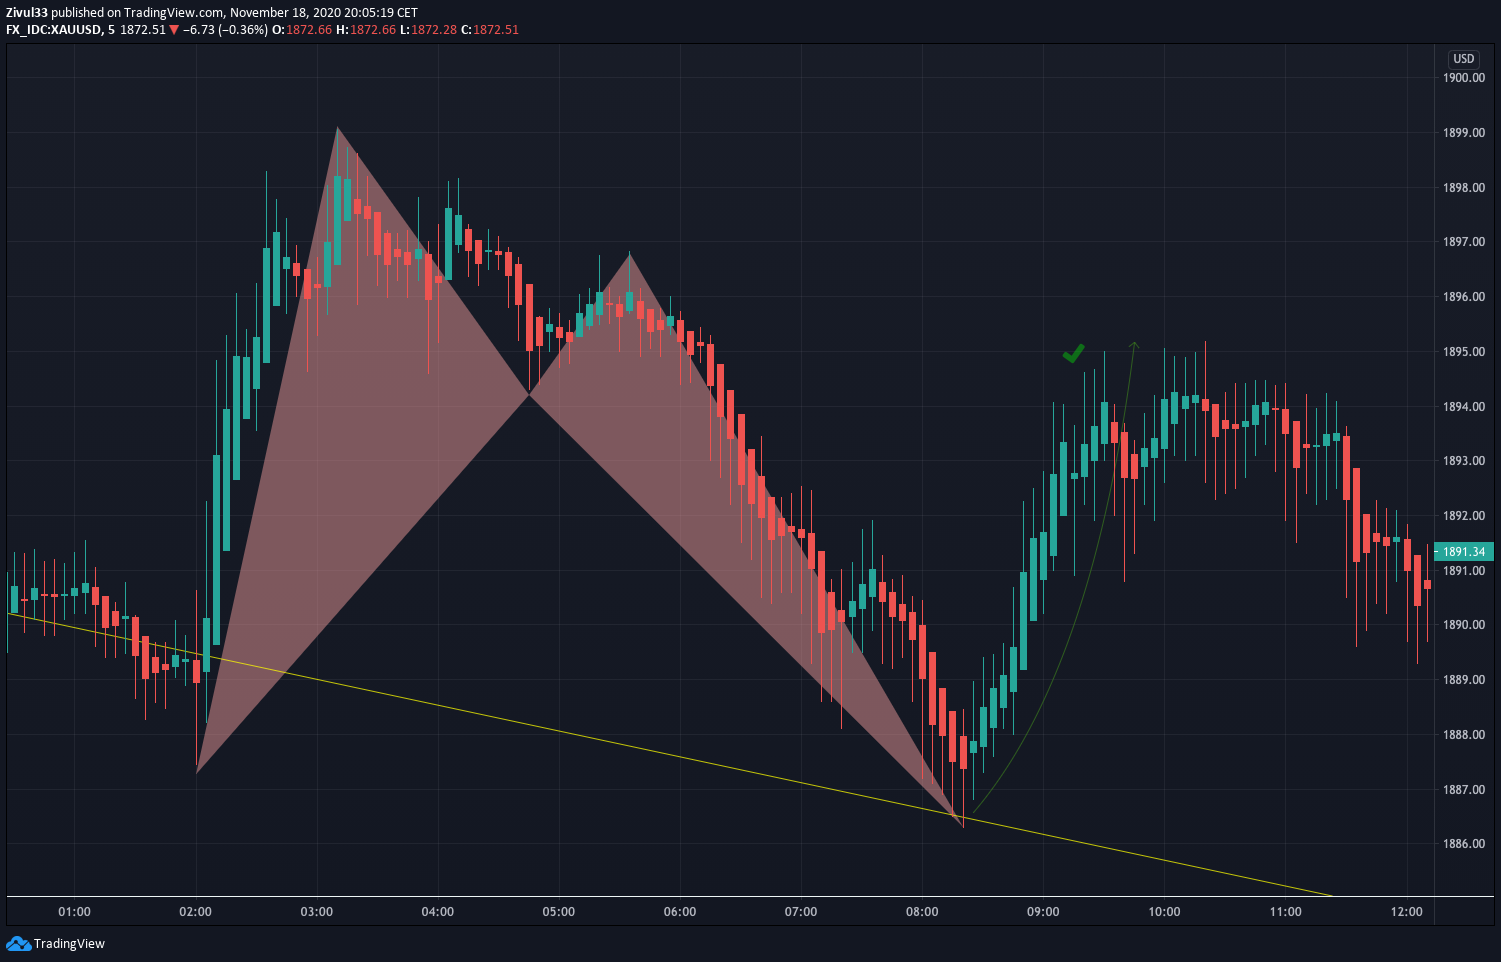Click the last price value 1872.51 after the interval
The height and width of the screenshot is (962, 1501).
coord(143,30)
